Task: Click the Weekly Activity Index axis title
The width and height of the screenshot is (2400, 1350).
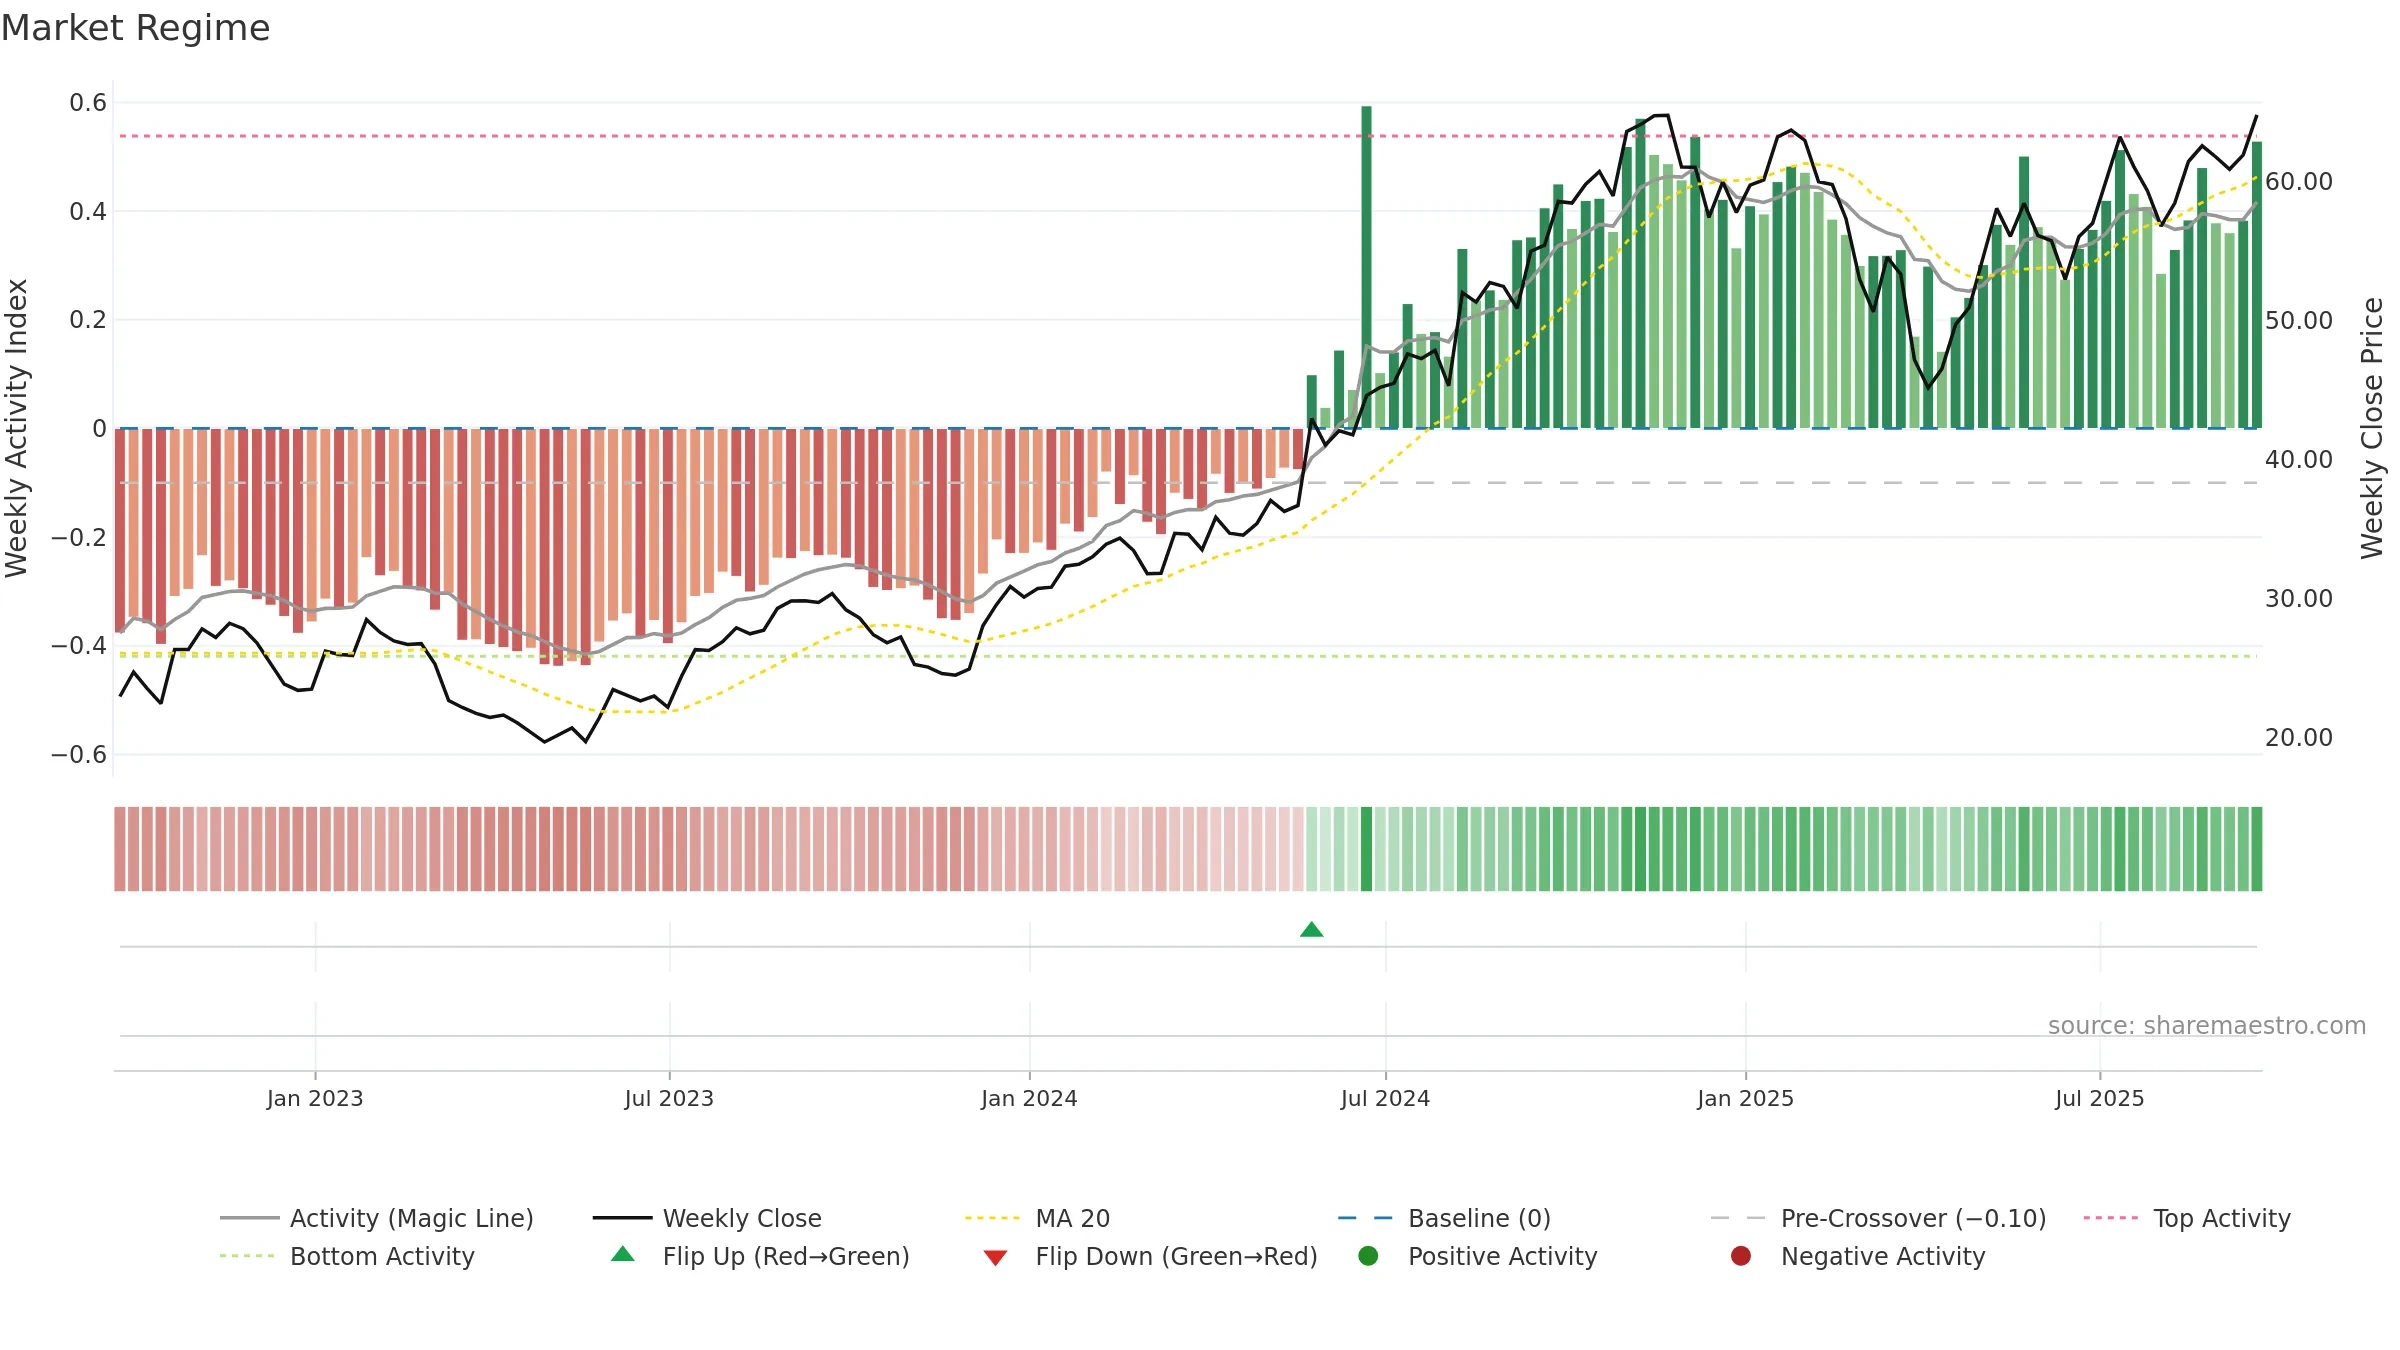Action: [17, 428]
